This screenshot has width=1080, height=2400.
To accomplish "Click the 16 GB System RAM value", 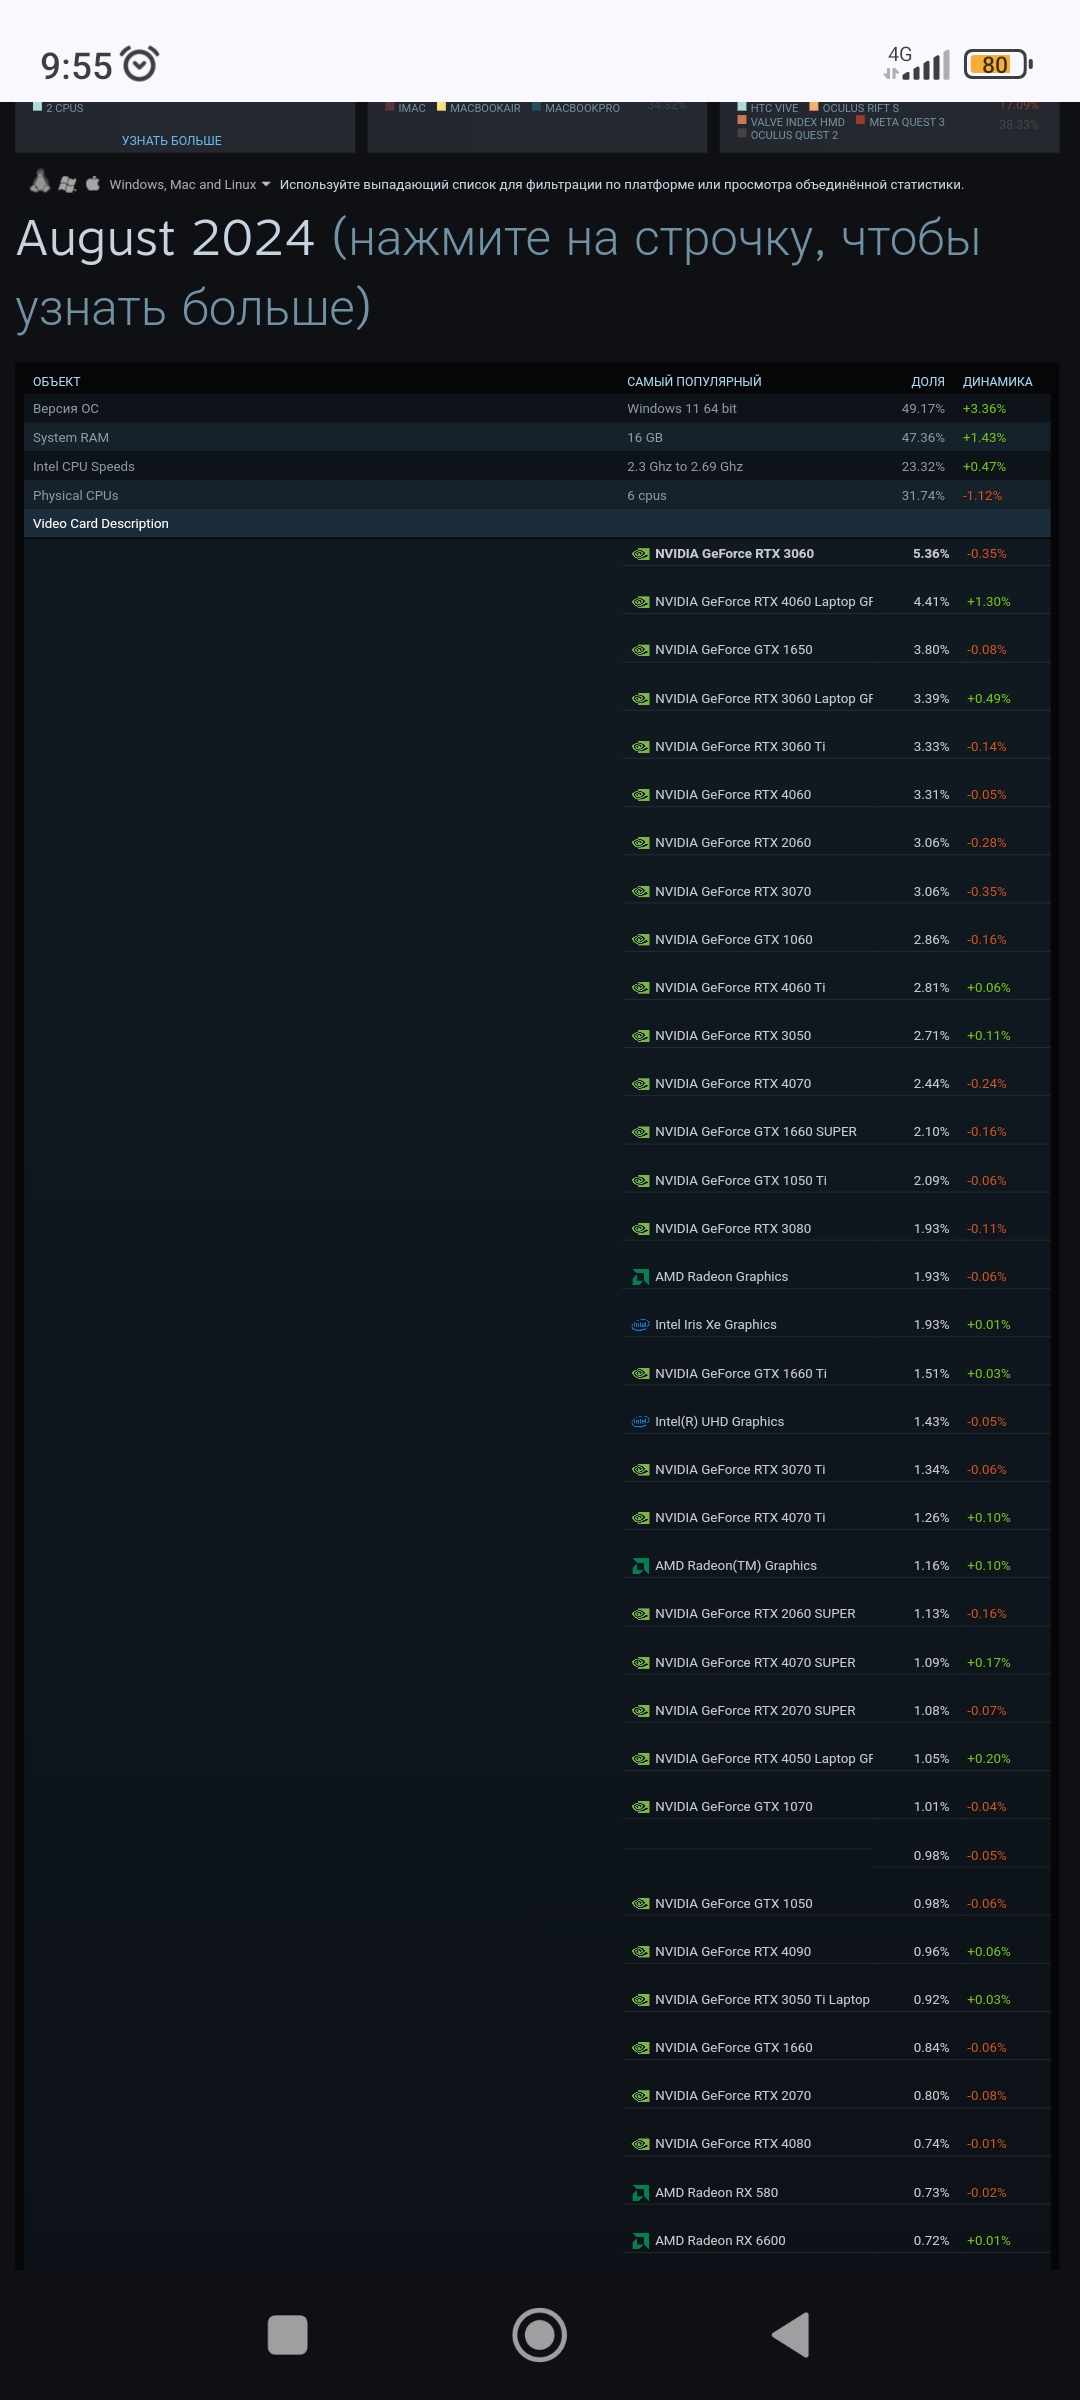I will click(645, 437).
